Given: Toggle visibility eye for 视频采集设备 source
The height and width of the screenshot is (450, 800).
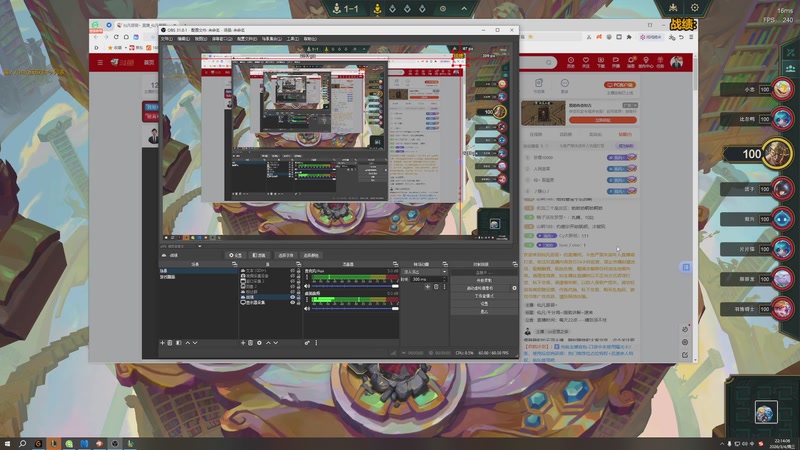Looking at the screenshot, I should pyautogui.click(x=293, y=276).
